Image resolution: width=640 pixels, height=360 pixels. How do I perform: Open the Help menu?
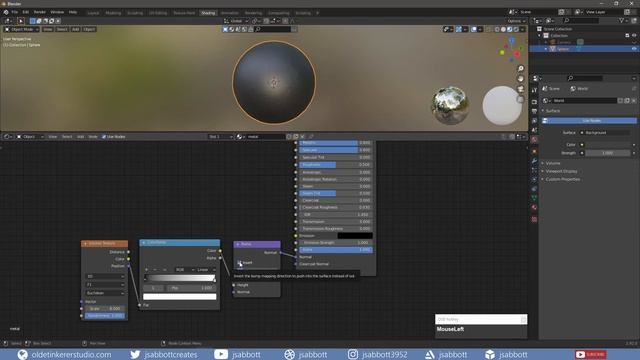coord(73,12)
